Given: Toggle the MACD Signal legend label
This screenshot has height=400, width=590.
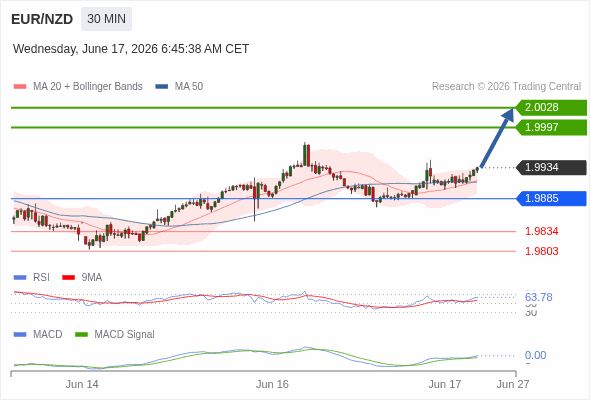Looking at the screenshot, I should (124, 335).
